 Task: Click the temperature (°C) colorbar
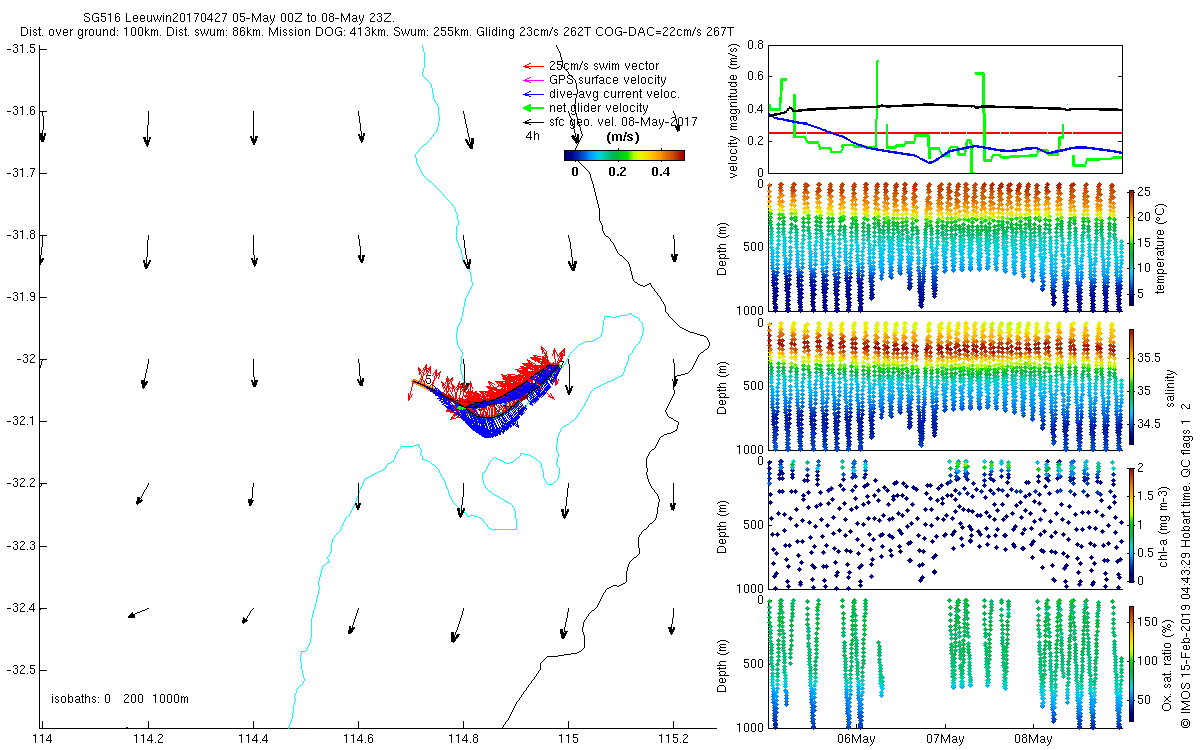click(1131, 247)
